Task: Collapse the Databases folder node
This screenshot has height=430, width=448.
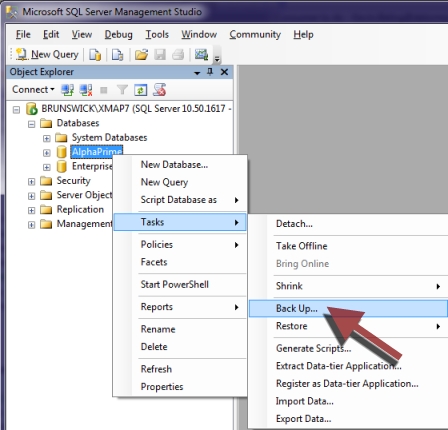Action: (31, 124)
